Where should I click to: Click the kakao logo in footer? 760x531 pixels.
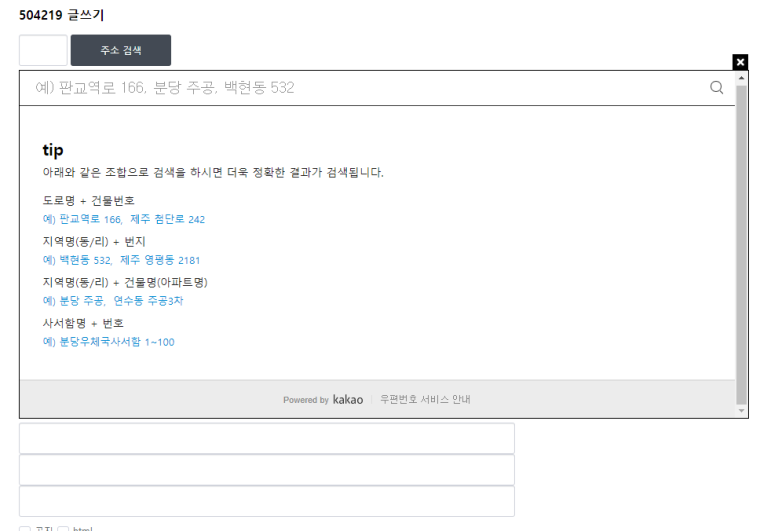(348, 400)
